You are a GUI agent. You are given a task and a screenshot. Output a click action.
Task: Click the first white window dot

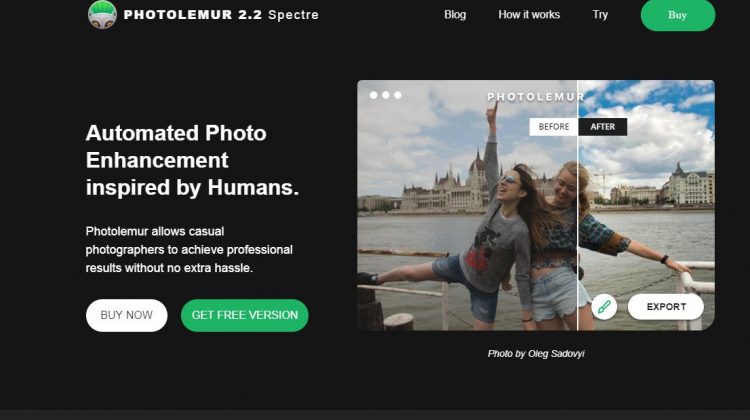[x=374, y=95]
